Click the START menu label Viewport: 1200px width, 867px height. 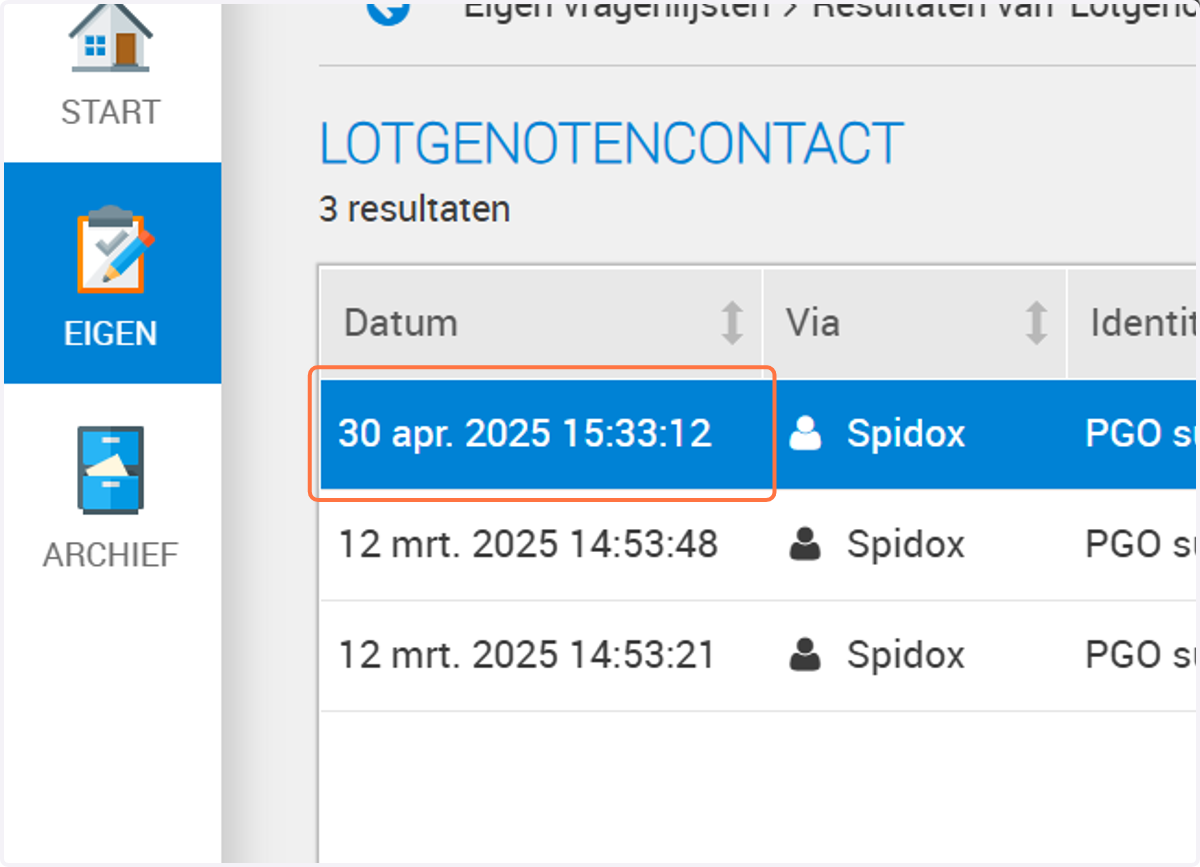110,112
